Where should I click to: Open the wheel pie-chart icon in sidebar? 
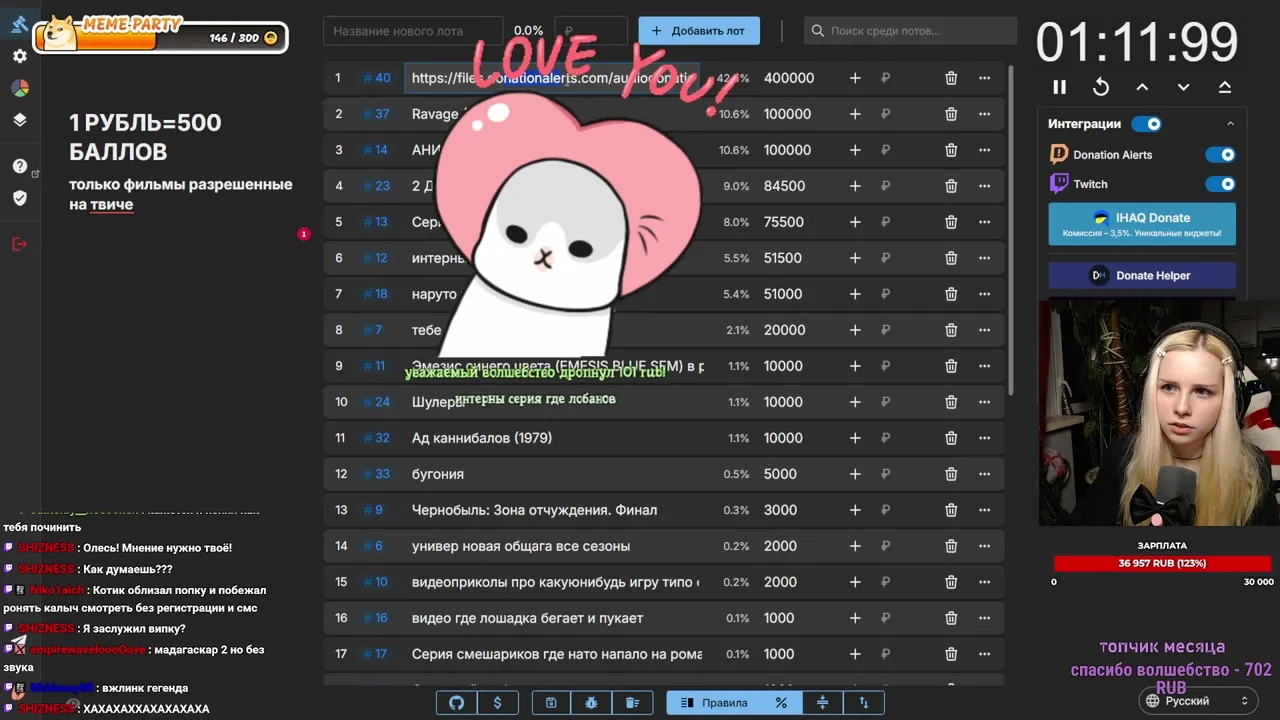(19, 88)
